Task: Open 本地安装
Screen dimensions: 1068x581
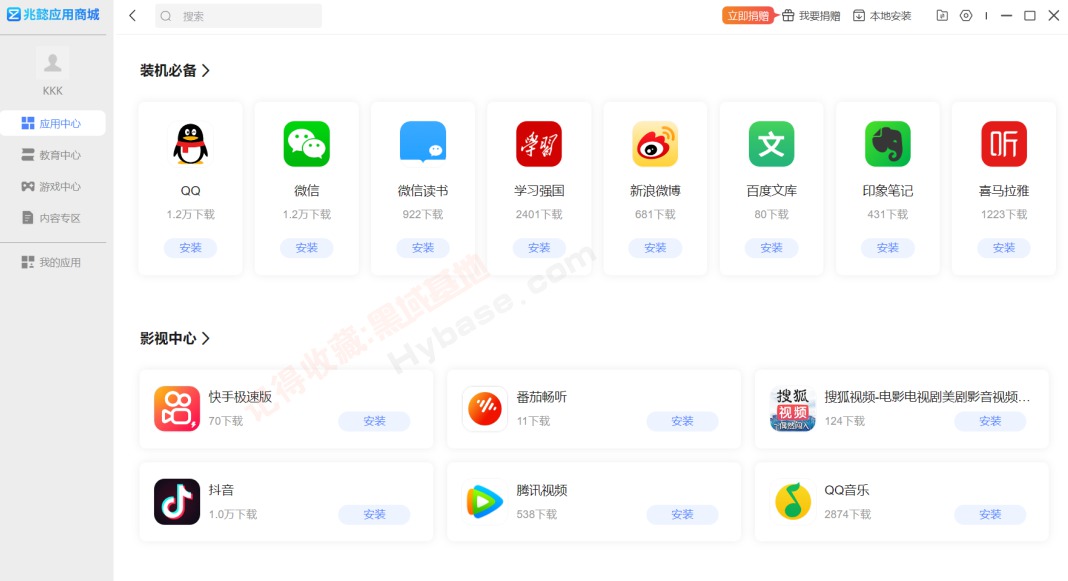Action: [882, 16]
